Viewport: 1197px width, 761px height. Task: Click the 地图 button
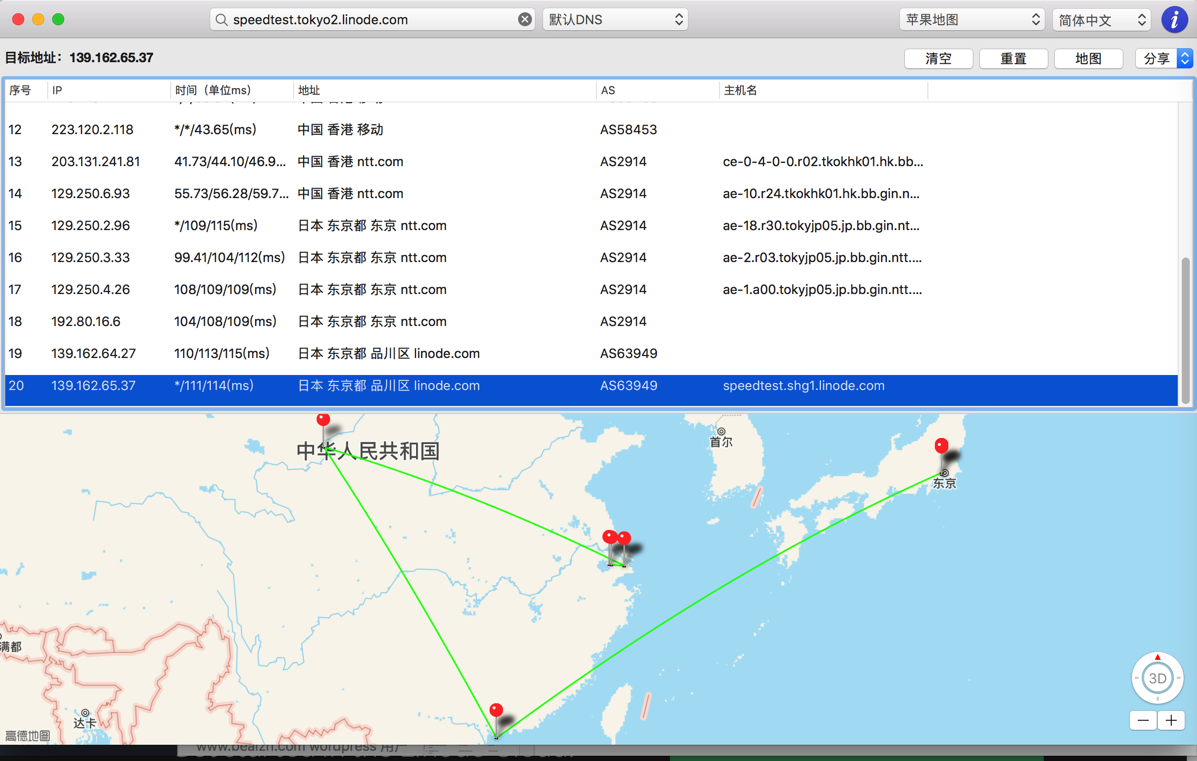coord(1088,59)
